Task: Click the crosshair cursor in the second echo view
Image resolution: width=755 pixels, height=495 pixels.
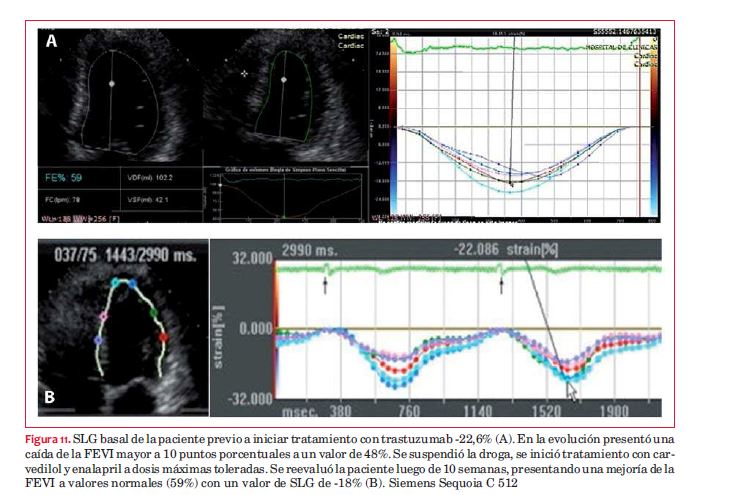Action: (243, 73)
